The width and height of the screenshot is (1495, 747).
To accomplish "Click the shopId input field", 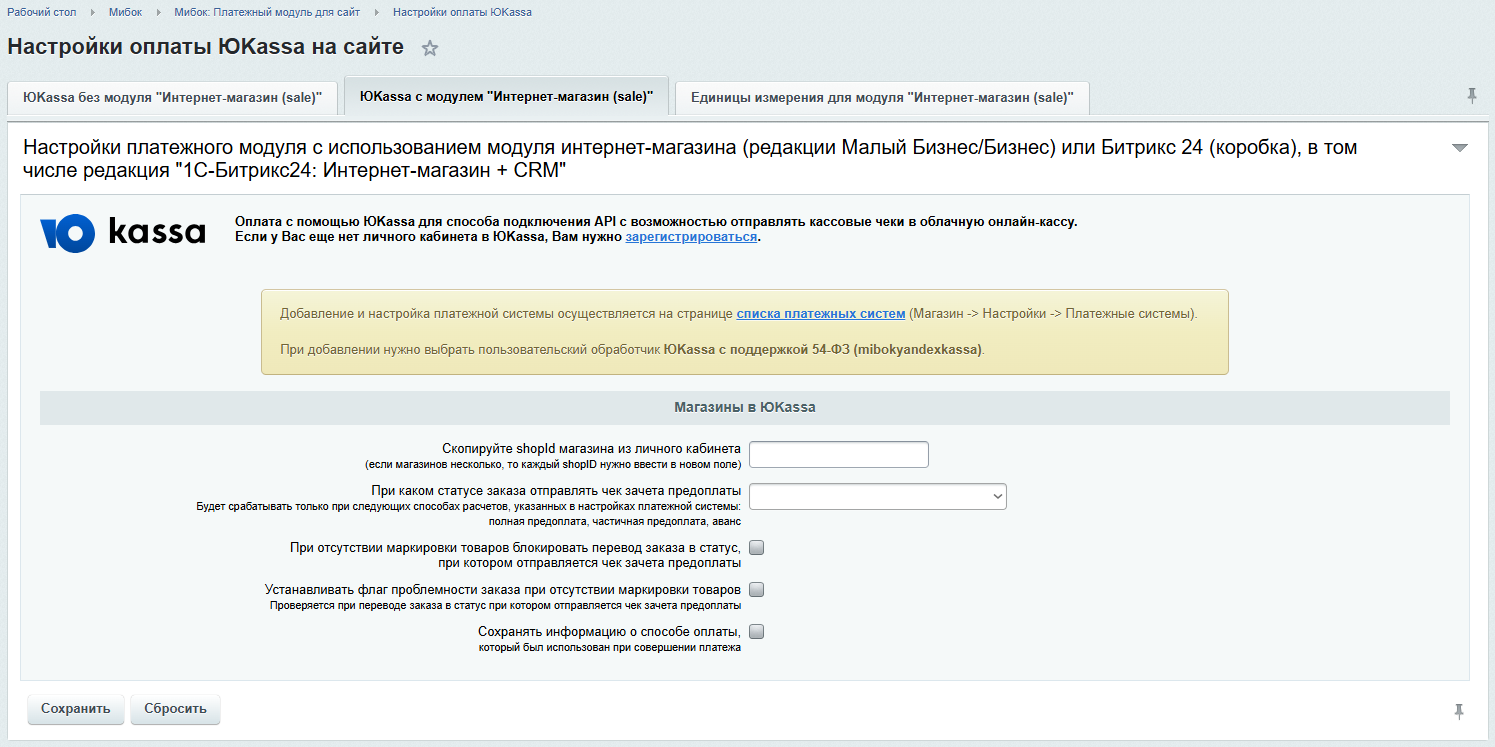I will (x=838, y=455).
